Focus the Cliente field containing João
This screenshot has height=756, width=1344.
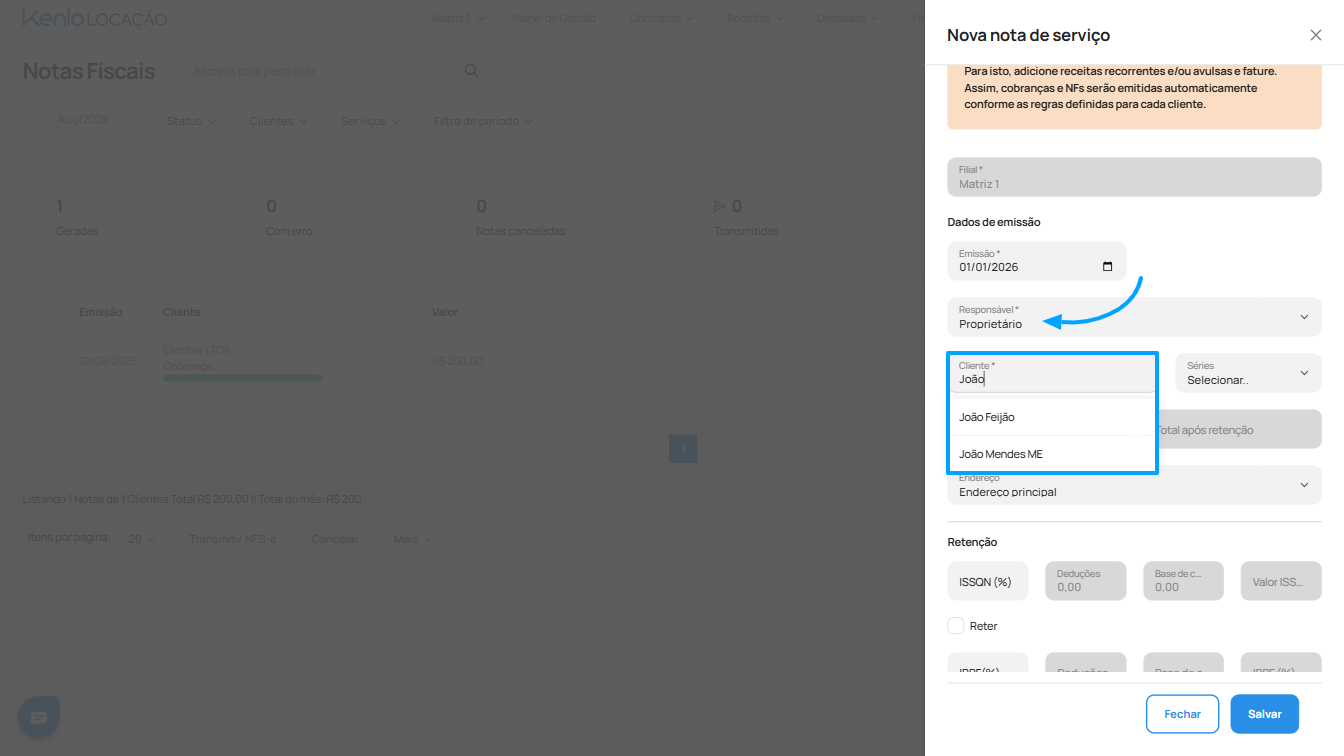(1052, 373)
